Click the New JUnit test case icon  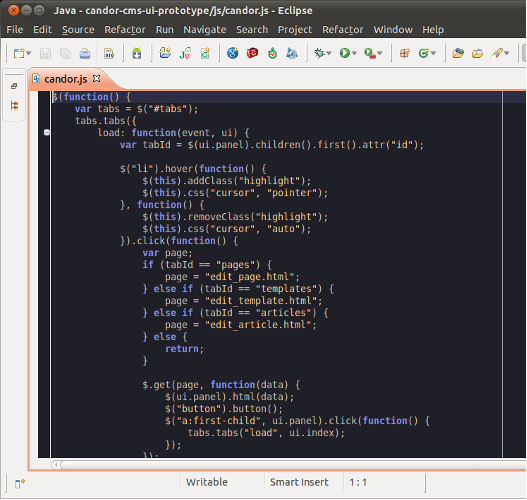click(x=185, y=53)
